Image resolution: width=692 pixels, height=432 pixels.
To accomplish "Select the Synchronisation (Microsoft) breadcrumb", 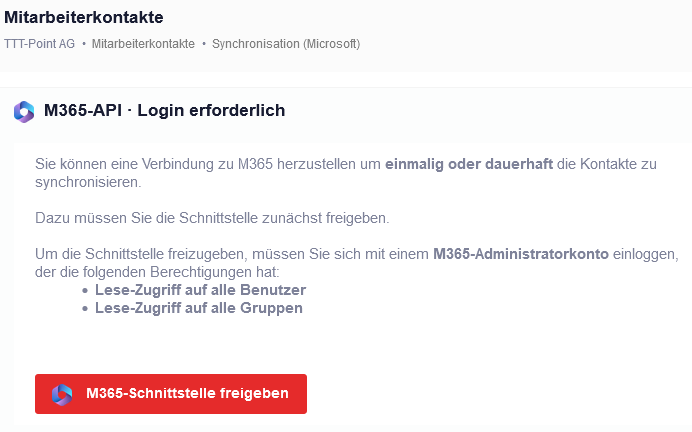I will (286, 44).
